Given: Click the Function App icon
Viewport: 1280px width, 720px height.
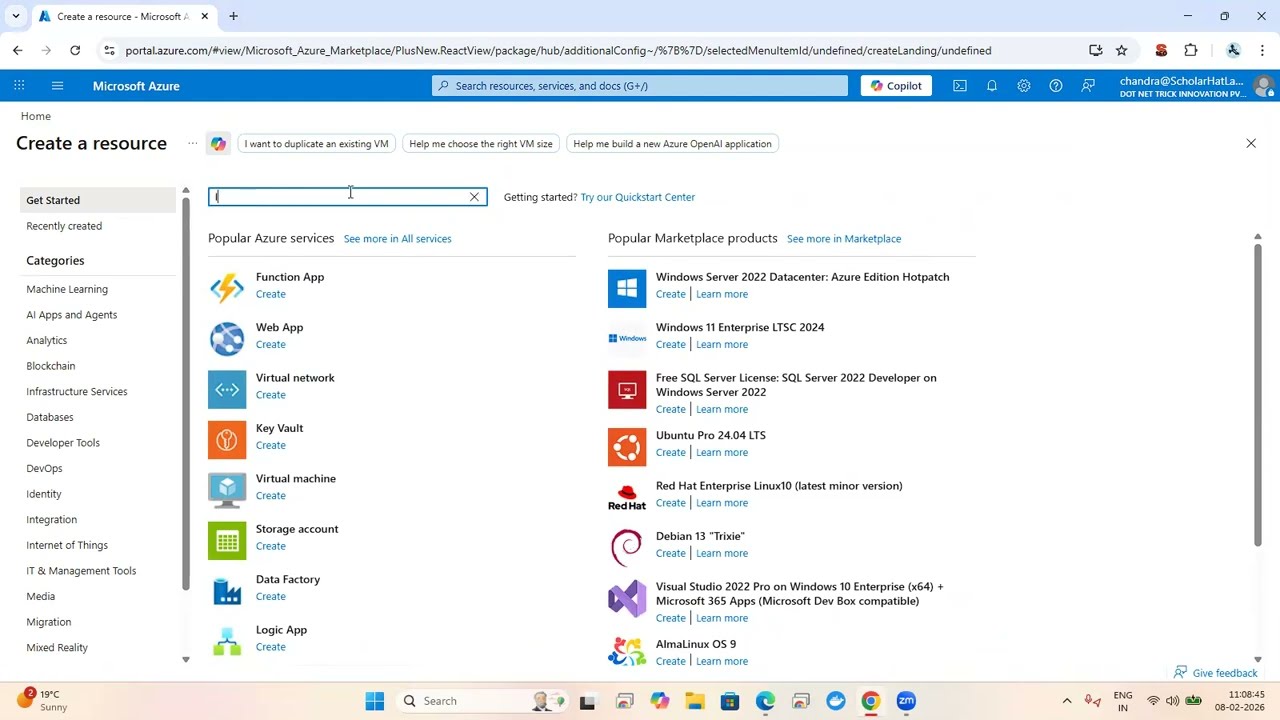Looking at the screenshot, I should pyautogui.click(x=227, y=288).
